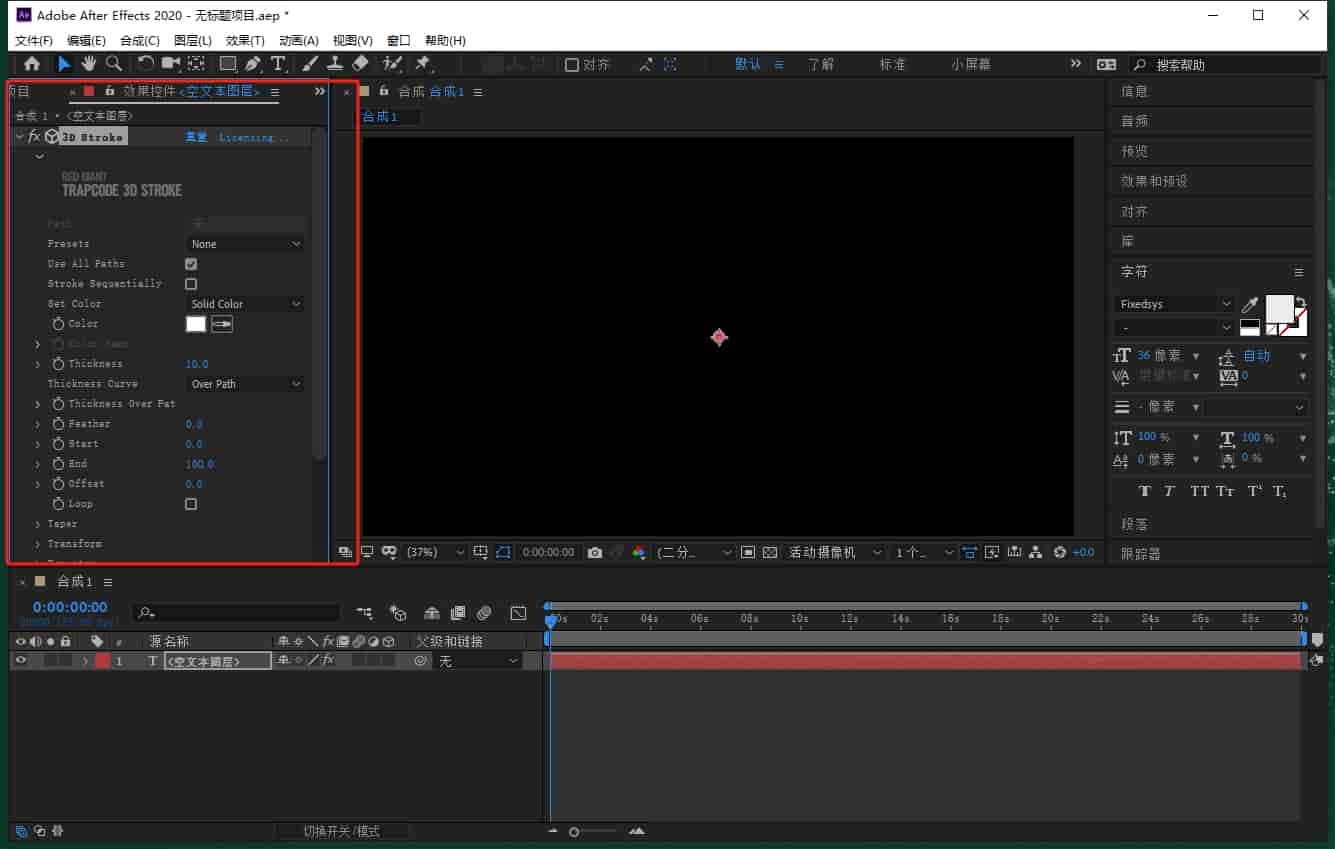This screenshot has width=1335, height=849.
Task: Click Faux Bold in the Character panel
Action: pos(1145,491)
